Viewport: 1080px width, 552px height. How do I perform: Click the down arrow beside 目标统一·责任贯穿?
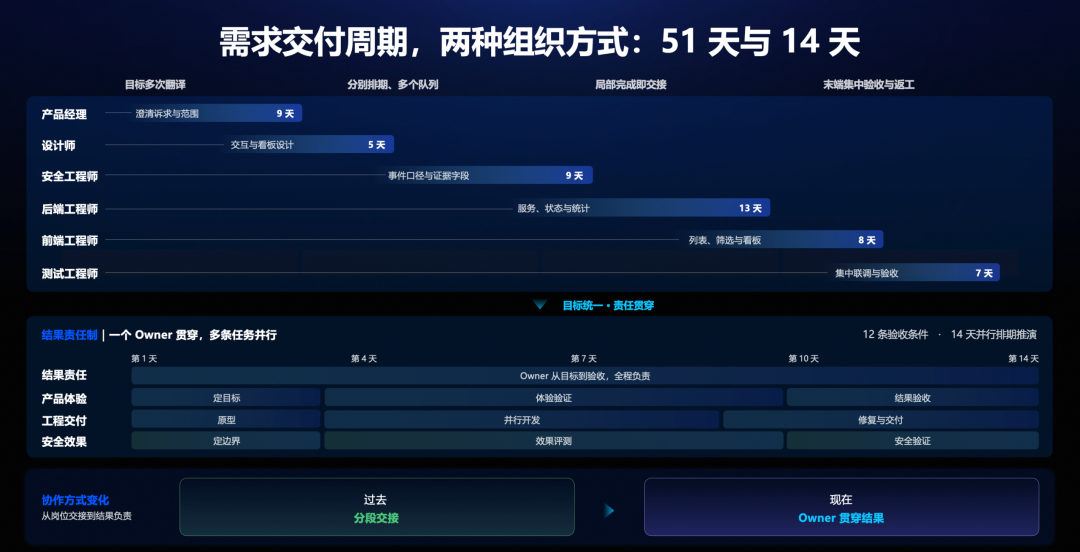point(539,305)
